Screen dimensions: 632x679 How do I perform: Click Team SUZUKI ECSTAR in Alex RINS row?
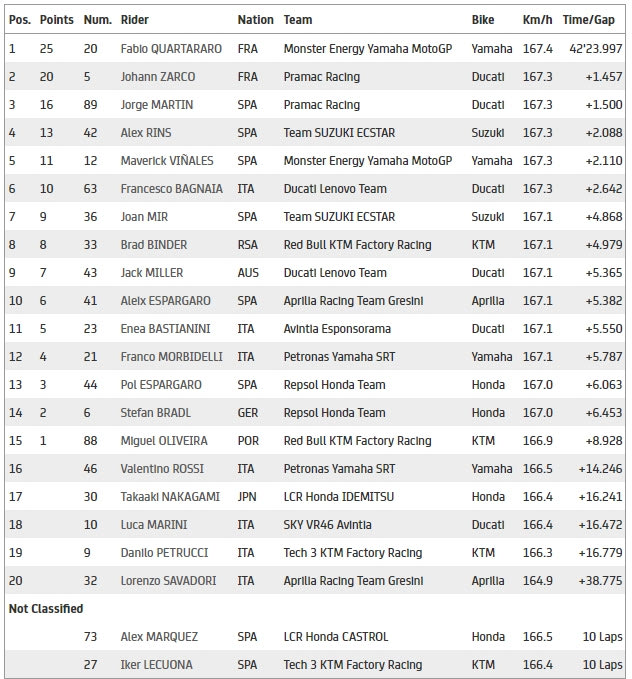(x=339, y=133)
